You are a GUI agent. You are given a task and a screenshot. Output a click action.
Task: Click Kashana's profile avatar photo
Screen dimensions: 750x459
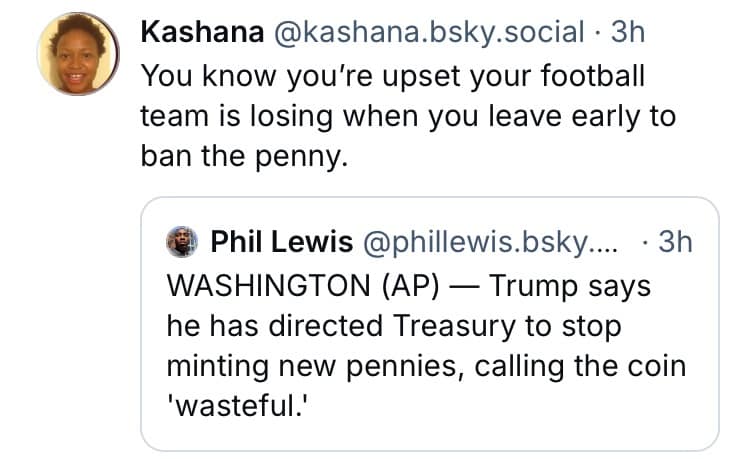[78, 54]
